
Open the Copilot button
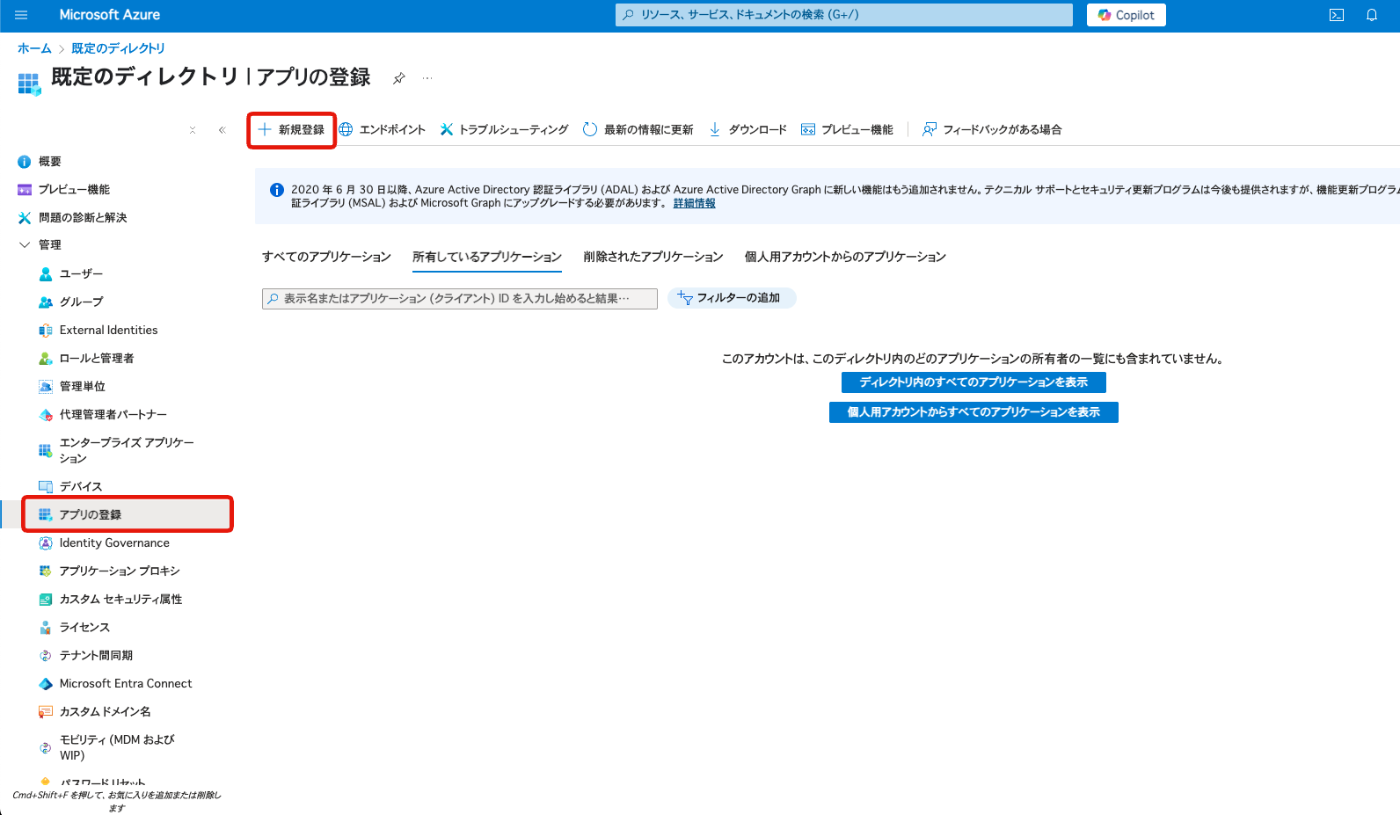(1126, 15)
